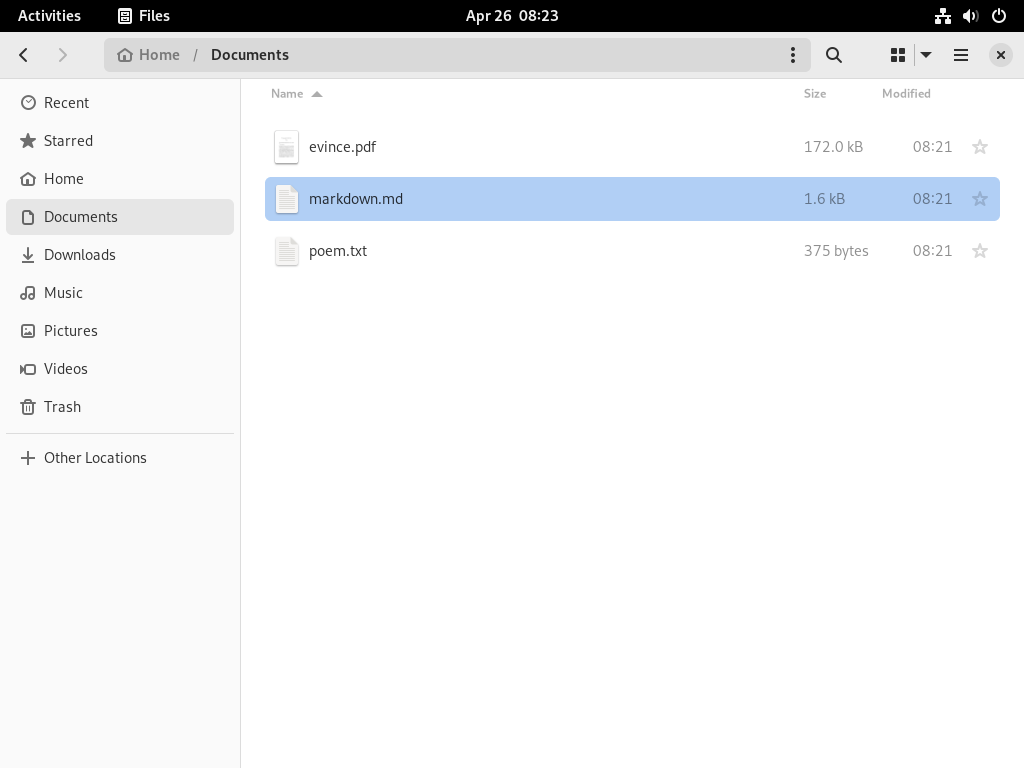The height and width of the screenshot is (768, 1024).
Task: Open the search magnifier
Action: 833,55
